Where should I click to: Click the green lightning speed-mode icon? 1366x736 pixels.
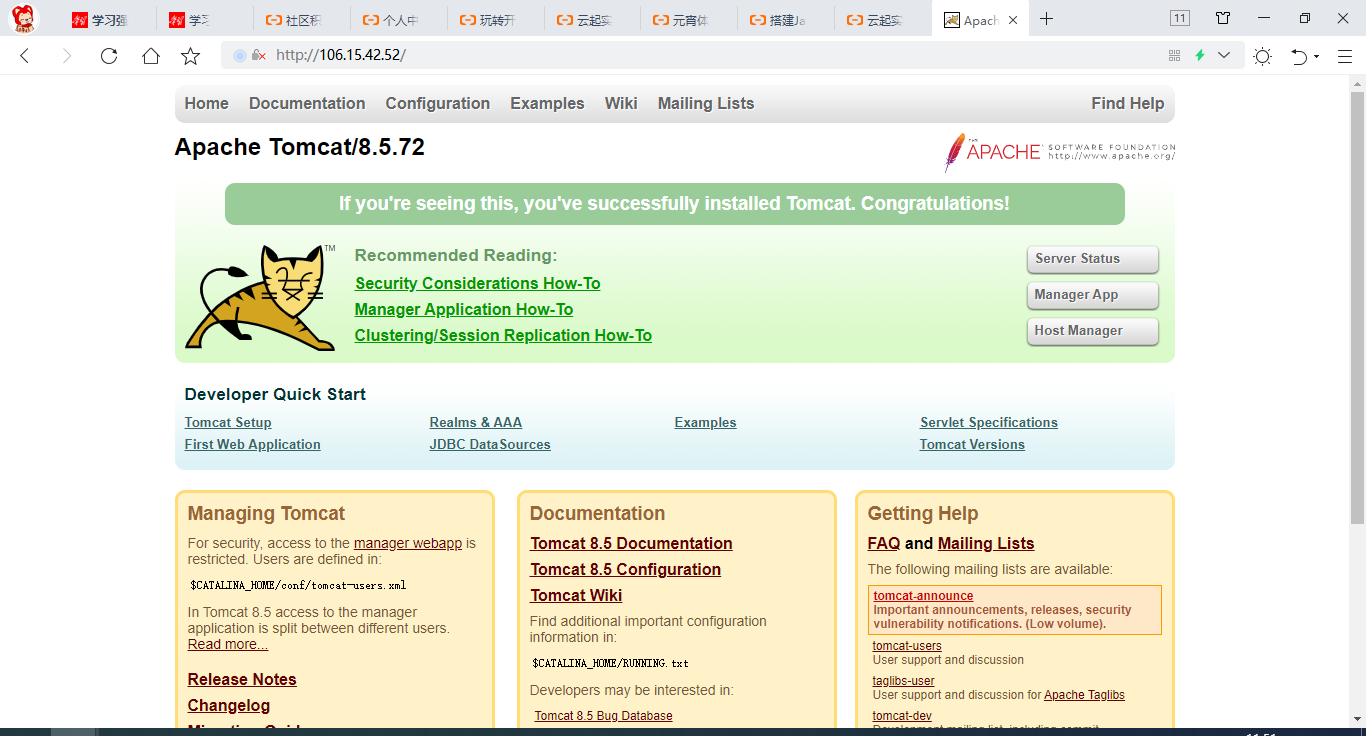1200,56
